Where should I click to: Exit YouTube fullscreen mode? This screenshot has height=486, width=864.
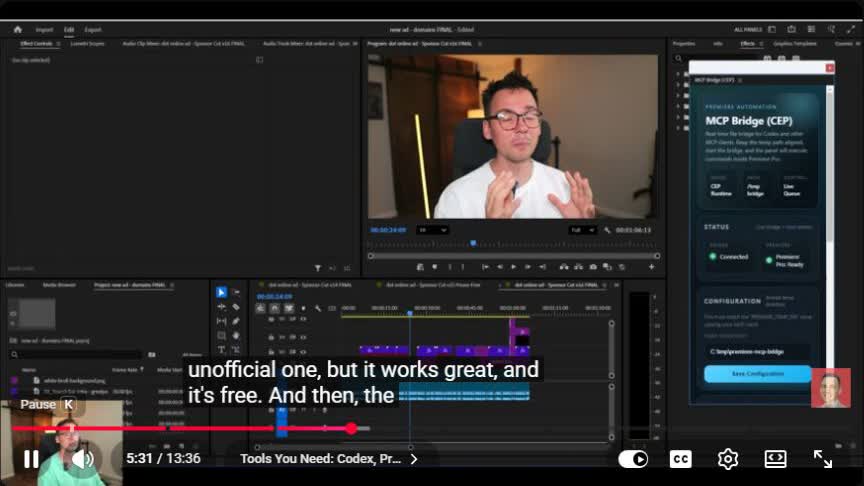tap(823, 459)
